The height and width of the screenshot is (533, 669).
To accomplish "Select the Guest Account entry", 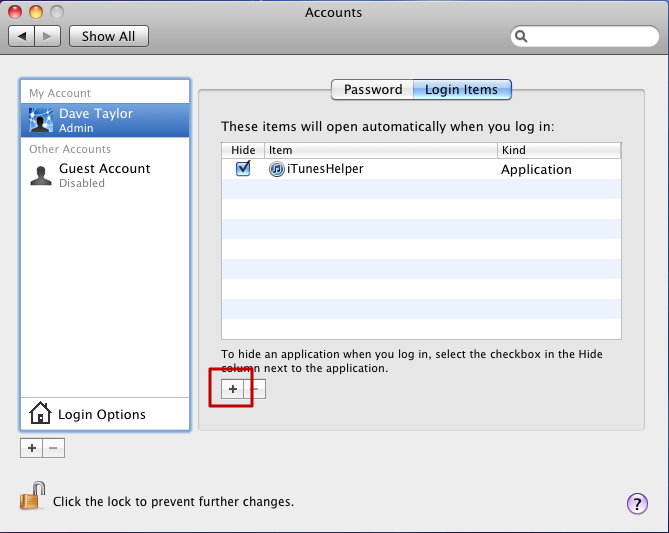I will coord(105,175).
